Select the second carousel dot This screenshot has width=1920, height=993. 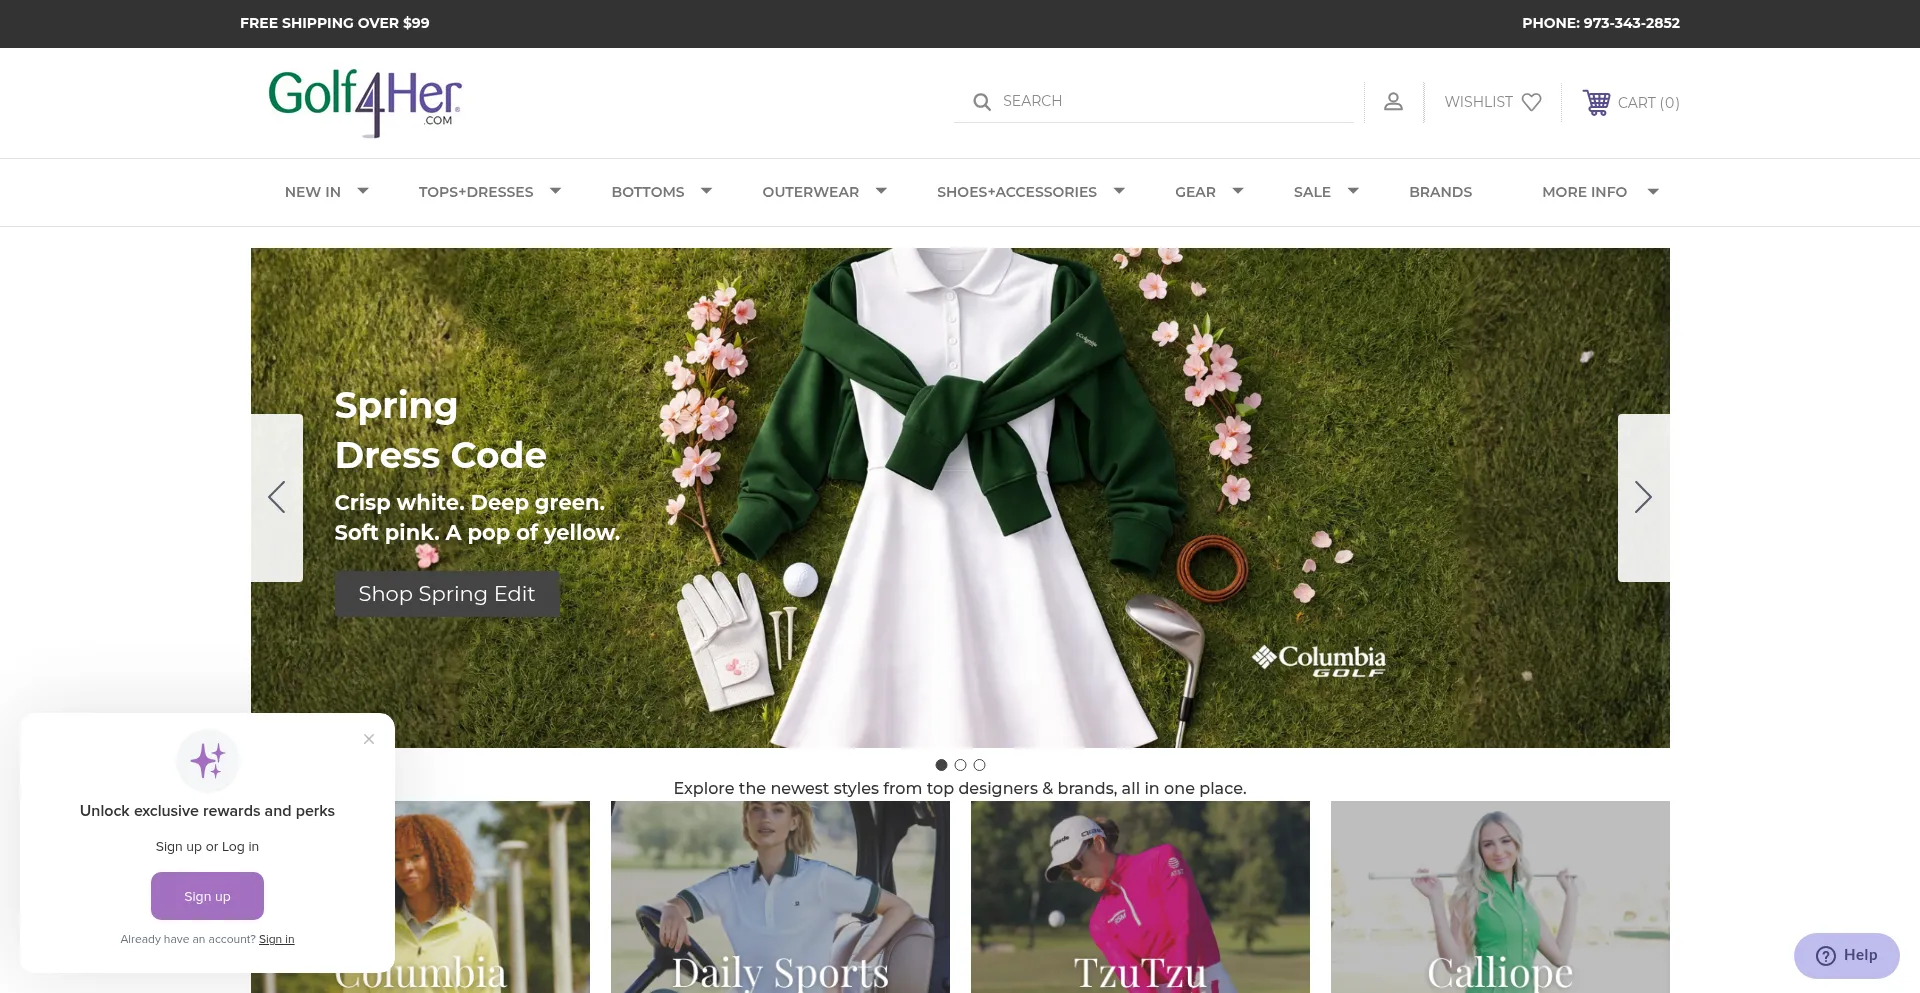tap(960, 765)
